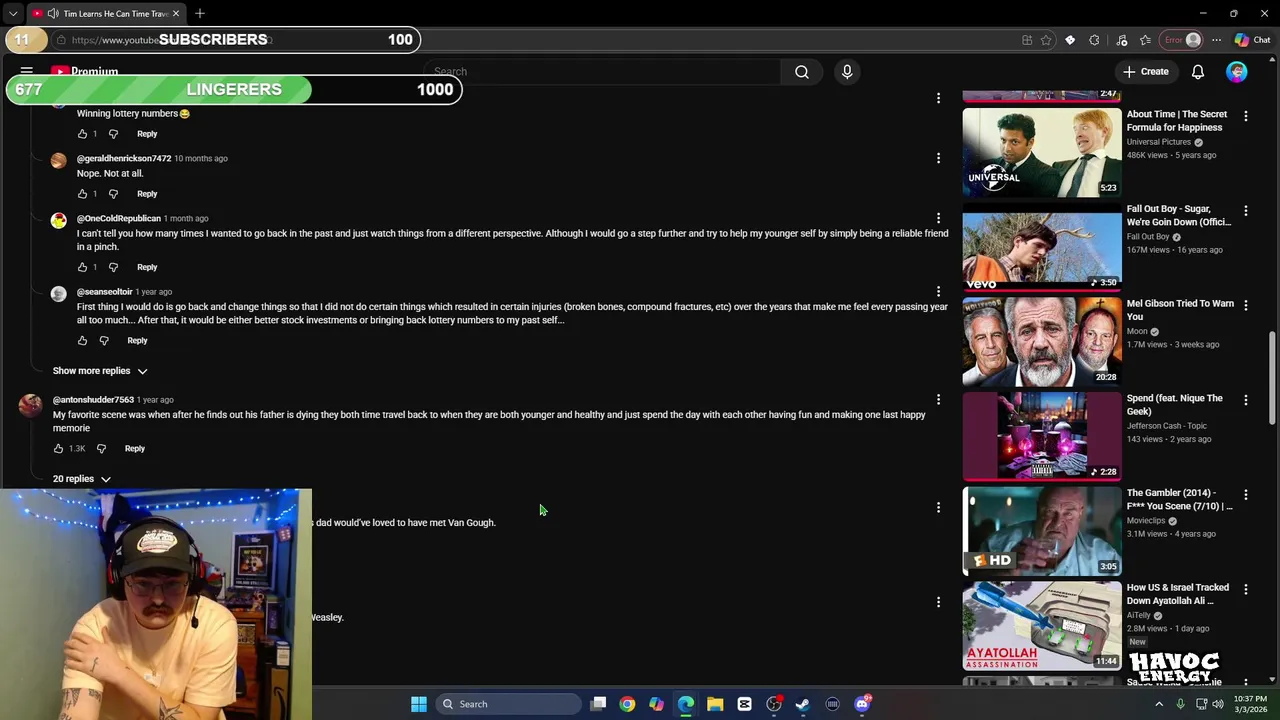Click the YouTube Create button

pos(1145,72)
